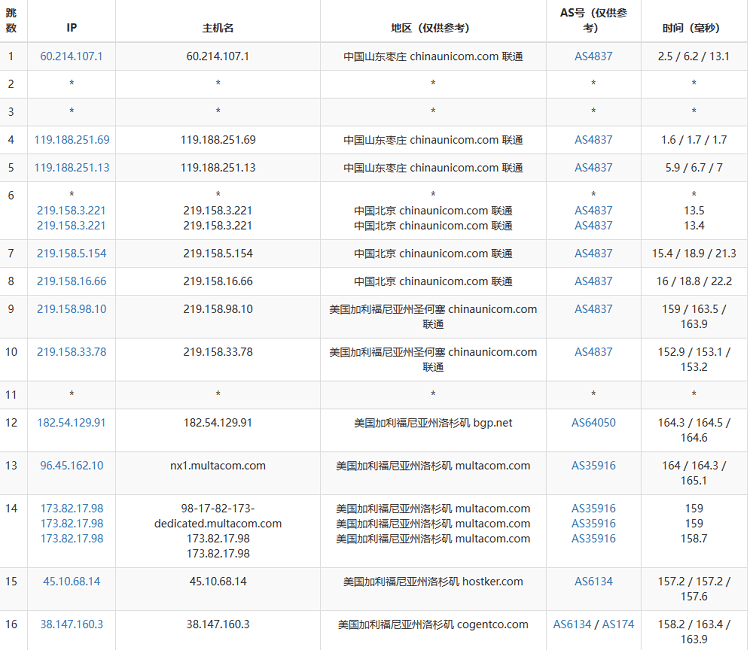This screenshot has height=650, width=750.
Task: Select time value 152.9 / 153.1 / 153.2
Action: pos(694,360)
